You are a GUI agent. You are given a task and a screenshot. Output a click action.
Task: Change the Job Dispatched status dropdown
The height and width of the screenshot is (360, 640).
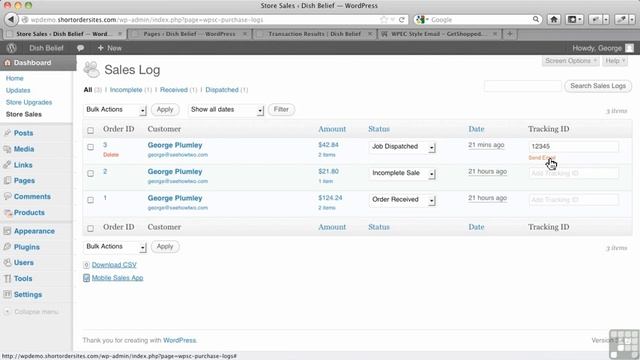[402, 147]
